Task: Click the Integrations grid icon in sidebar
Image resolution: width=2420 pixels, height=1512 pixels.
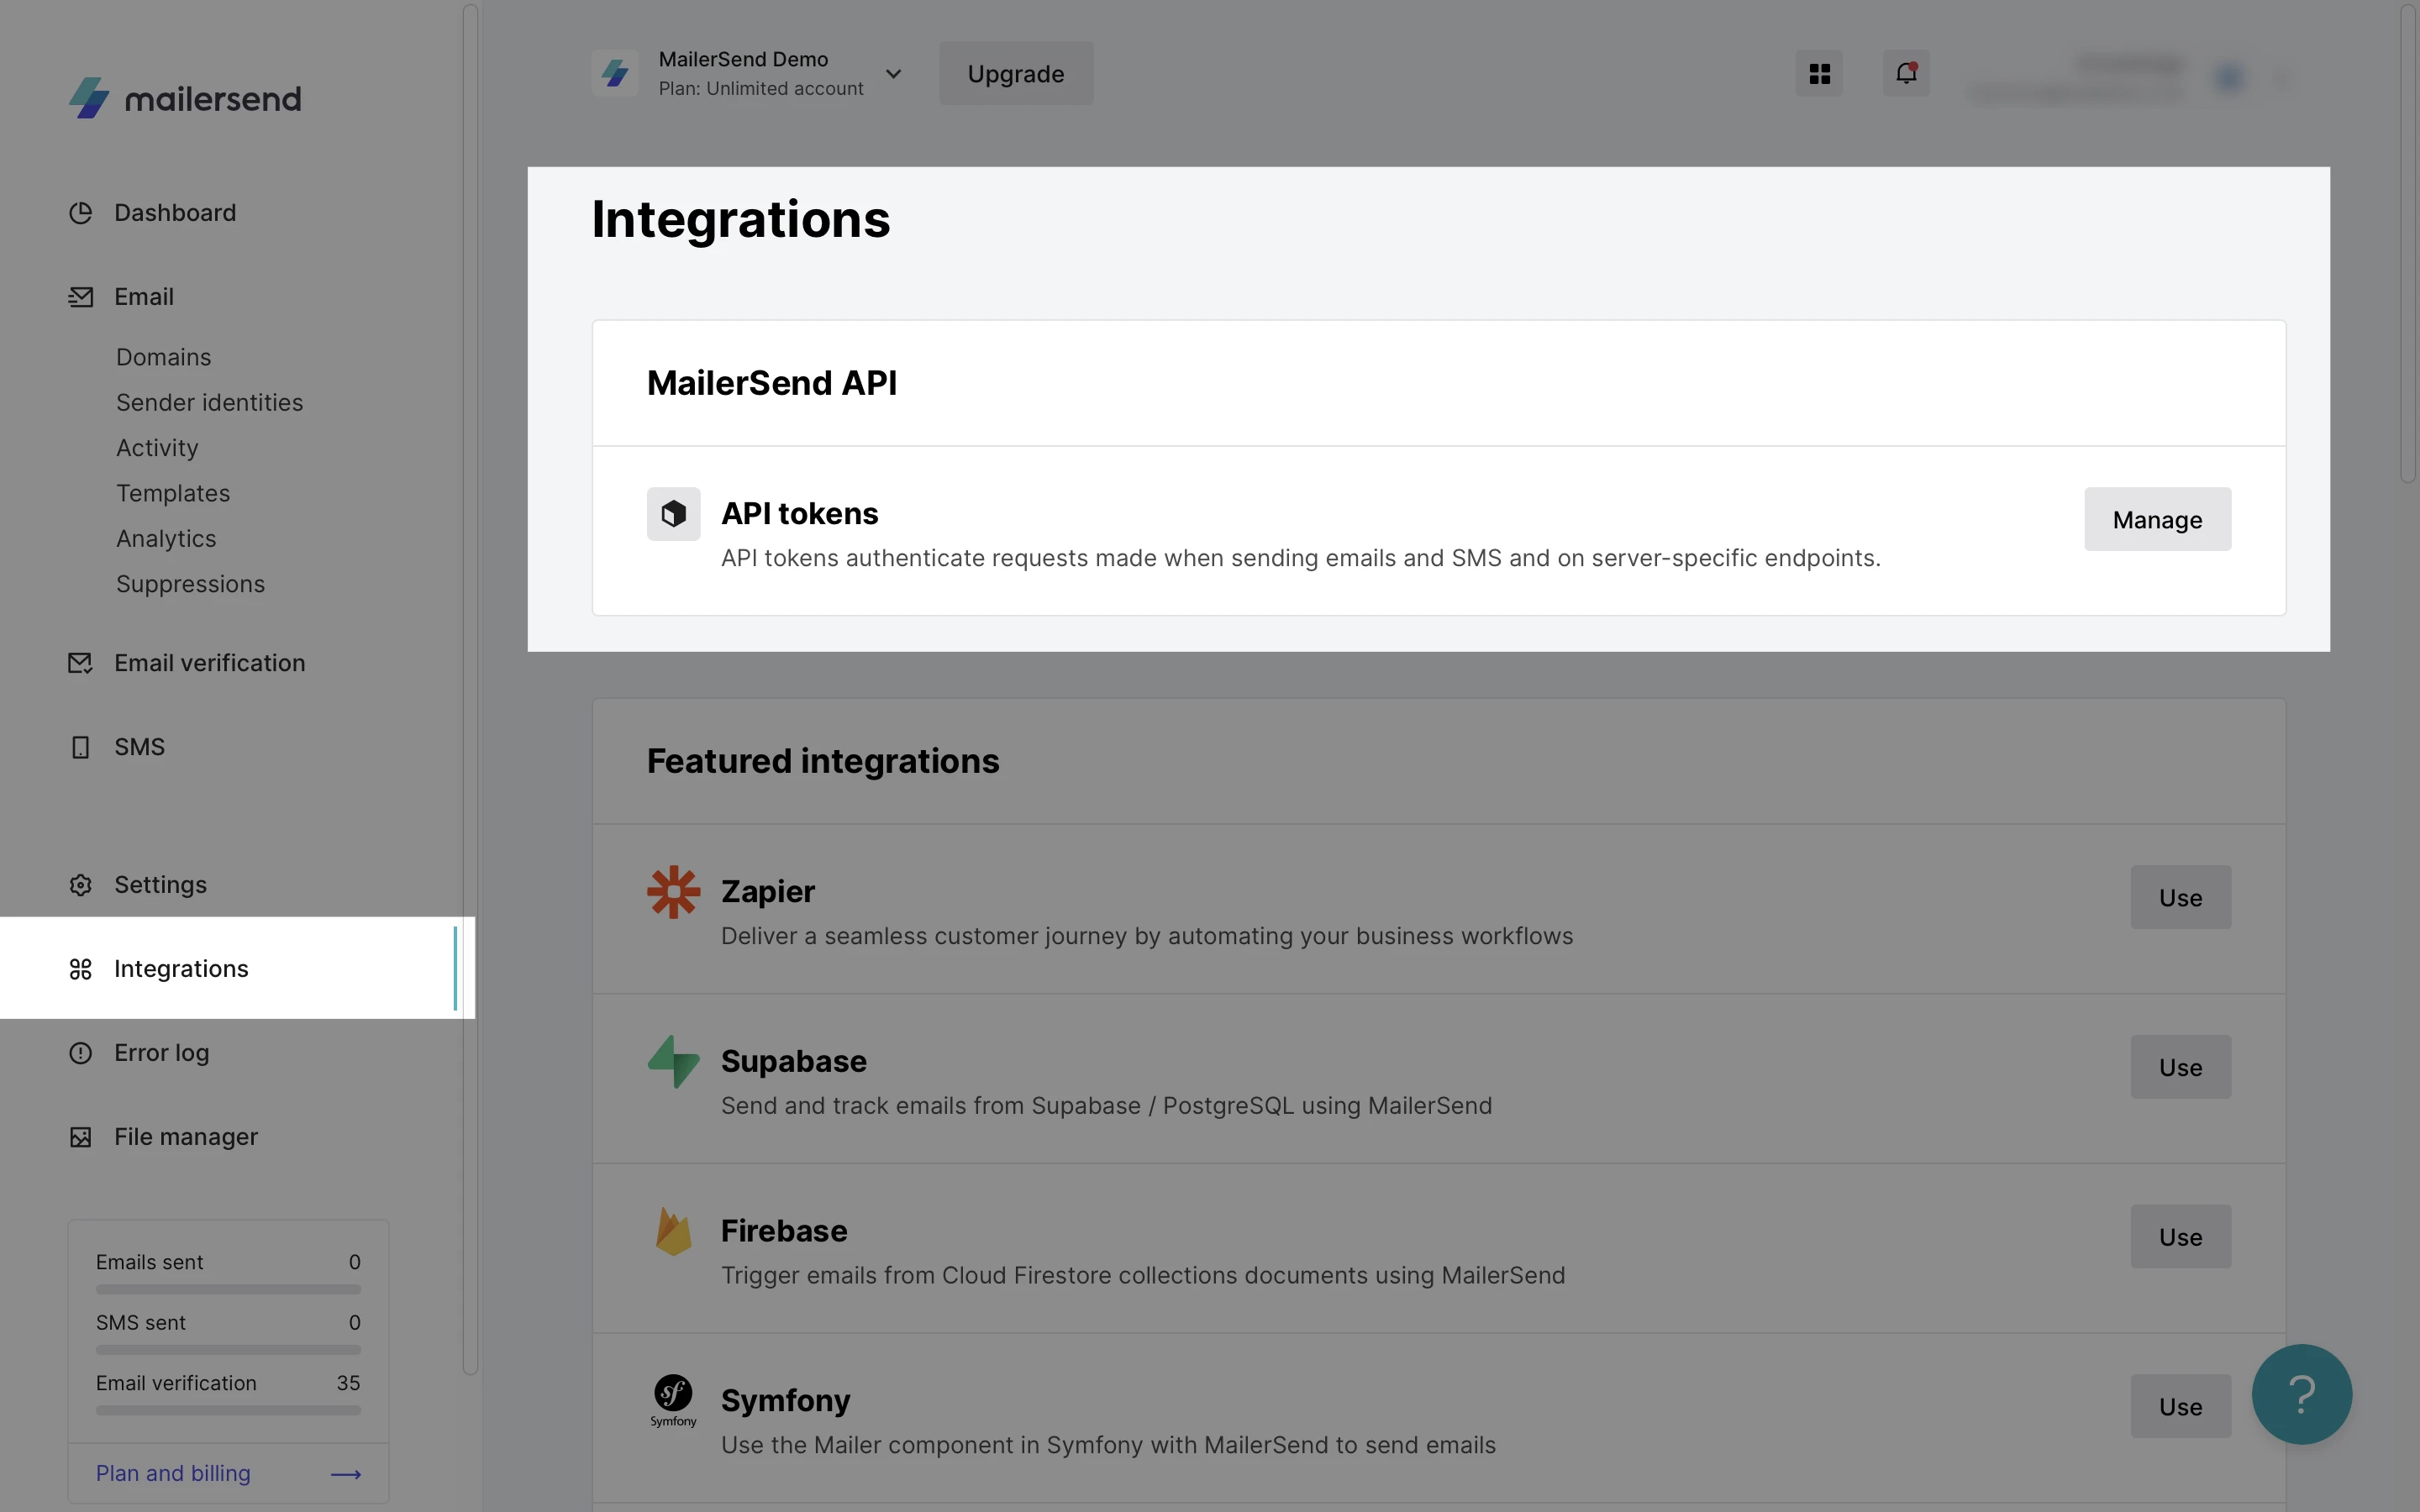Action: click(x=81, y=969)
